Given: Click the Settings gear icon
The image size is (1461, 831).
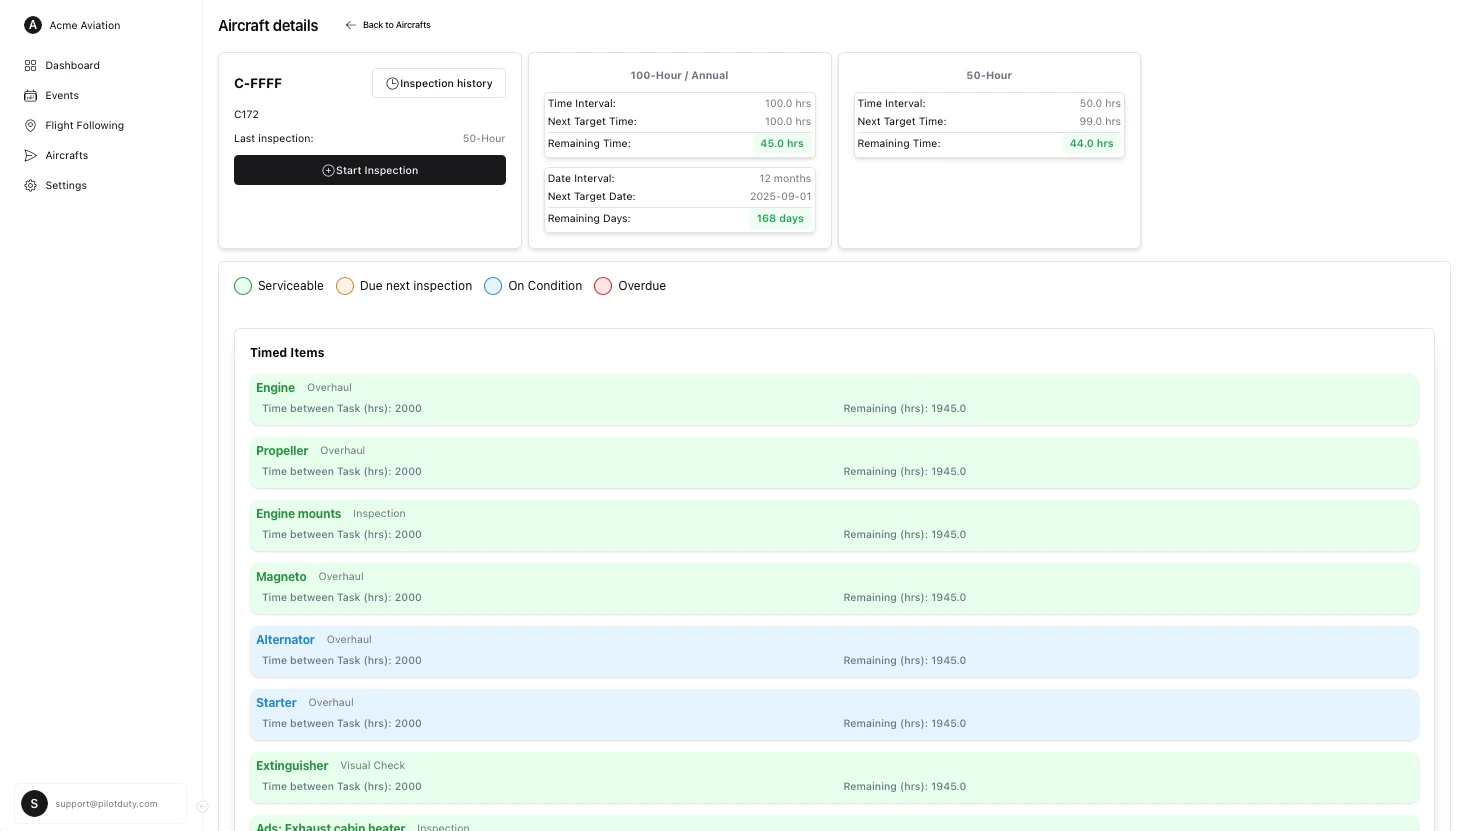Looking at the screenshot, I should 30,185.
